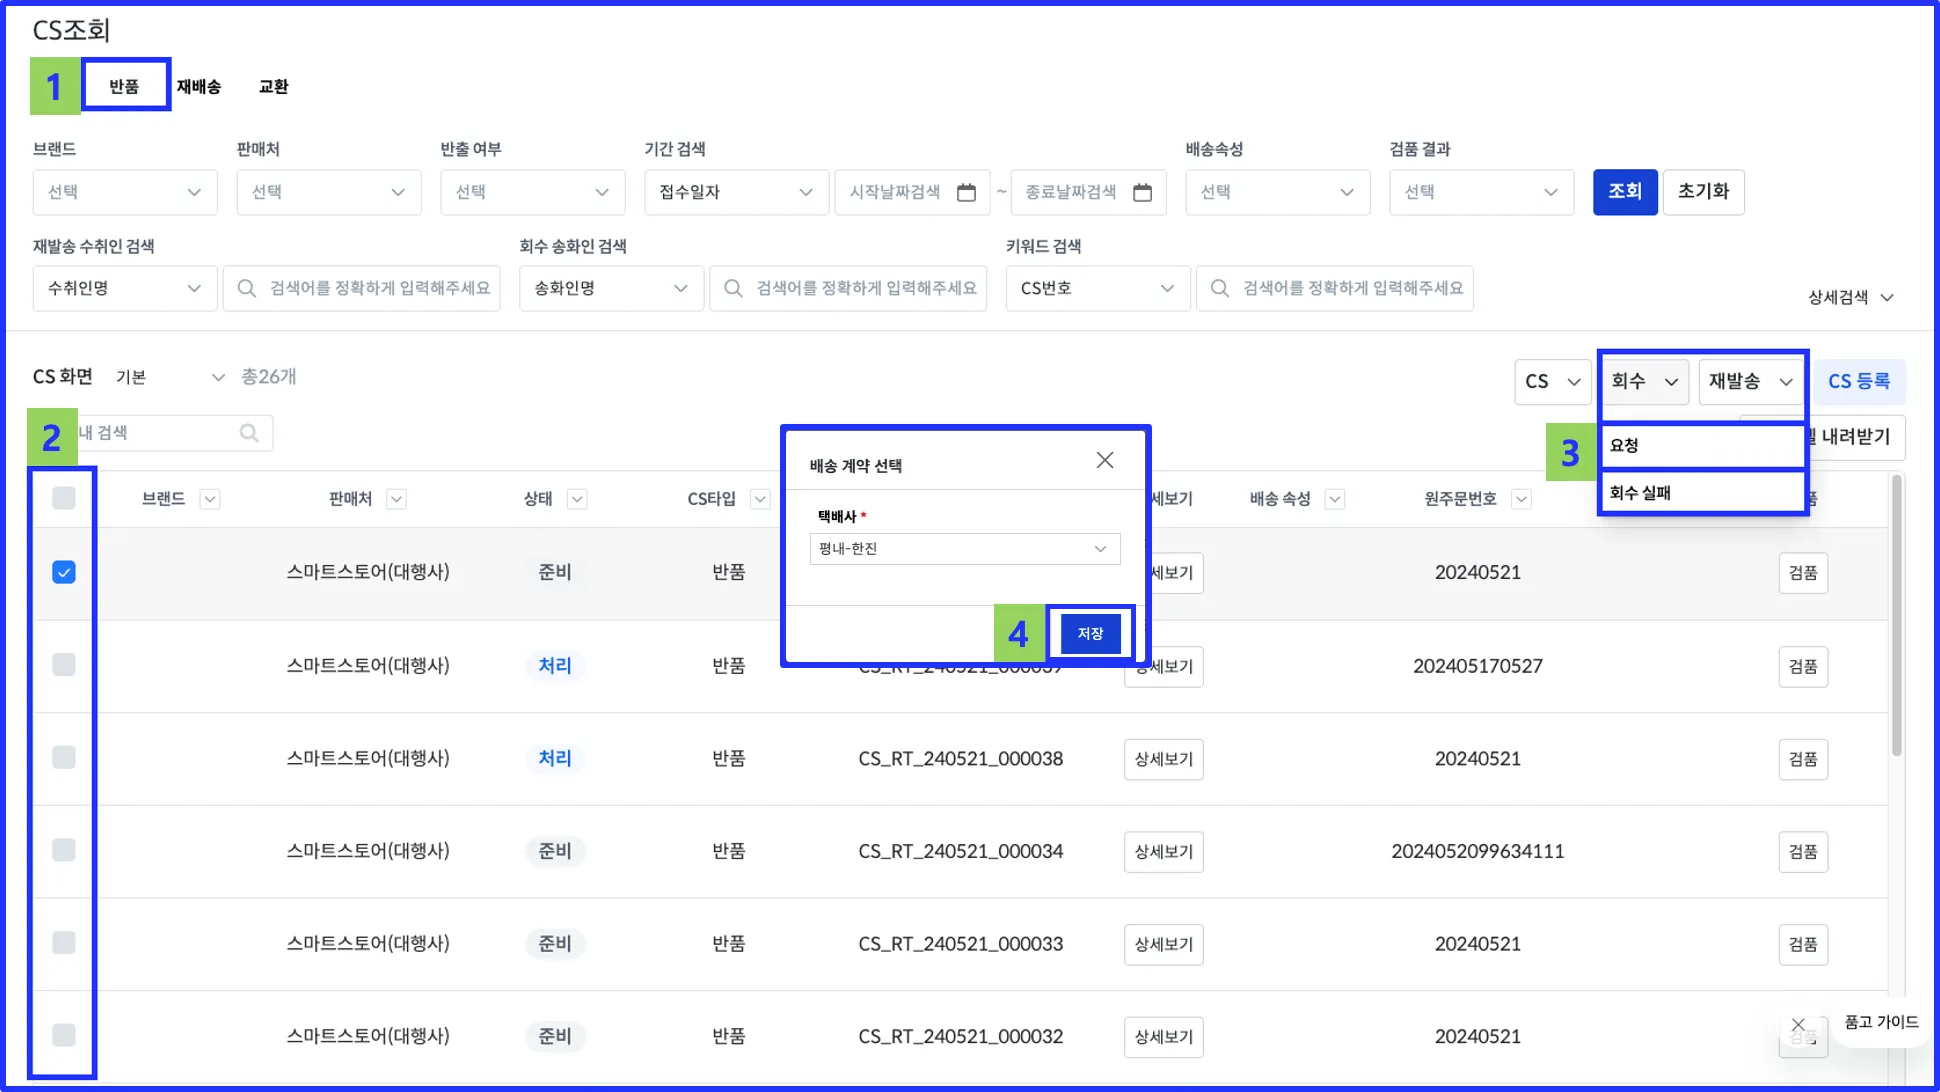1940x1092 pixels.
Task: Expand 상세검색 advanced search
Action: [x=1850, y=297]
